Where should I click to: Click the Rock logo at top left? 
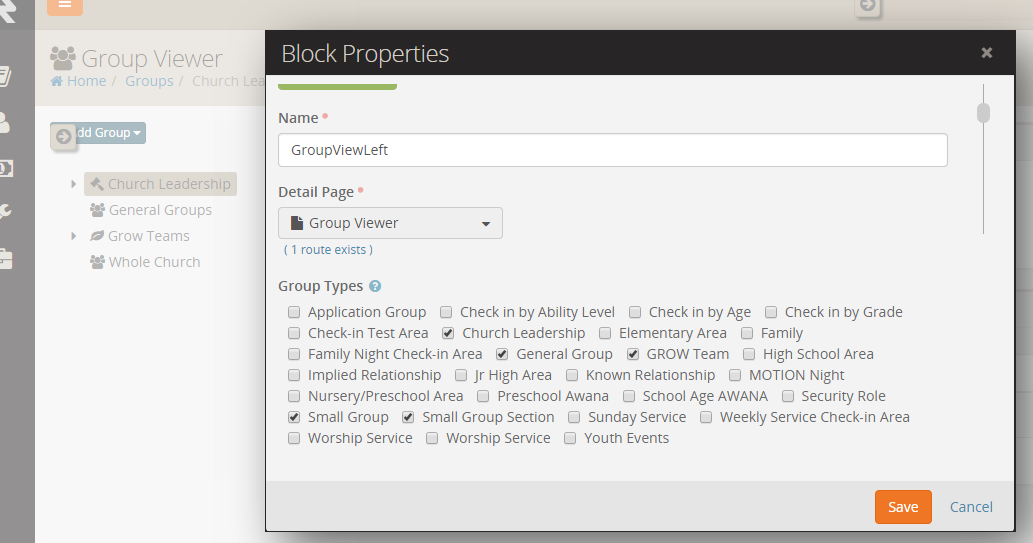point(8,10)
